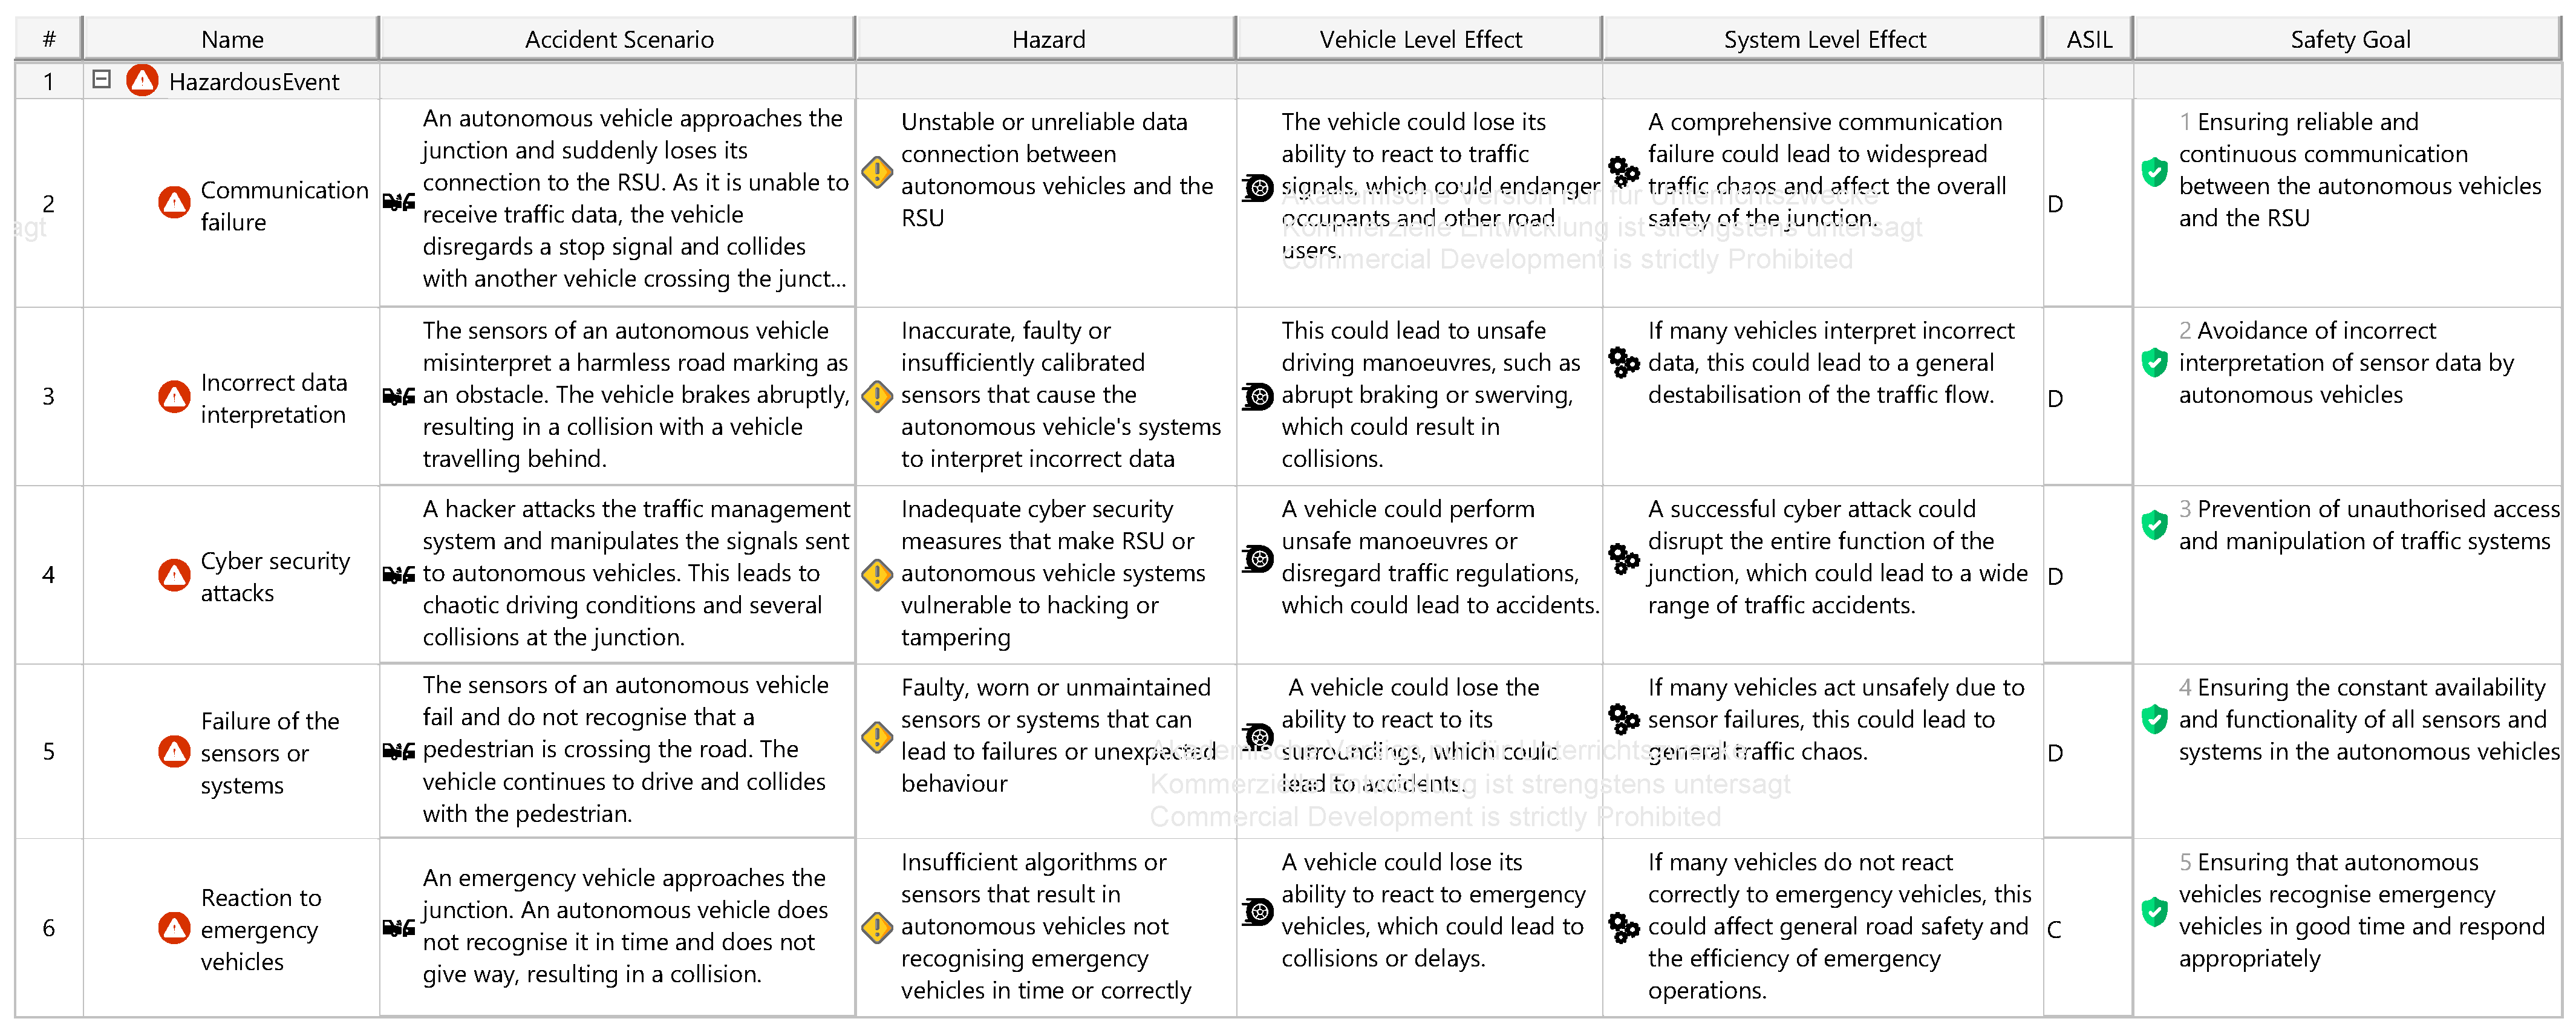Viewport: 2576px width, 1033px height.
Task: Click the ASIL column header
Action: (2089, 39)
